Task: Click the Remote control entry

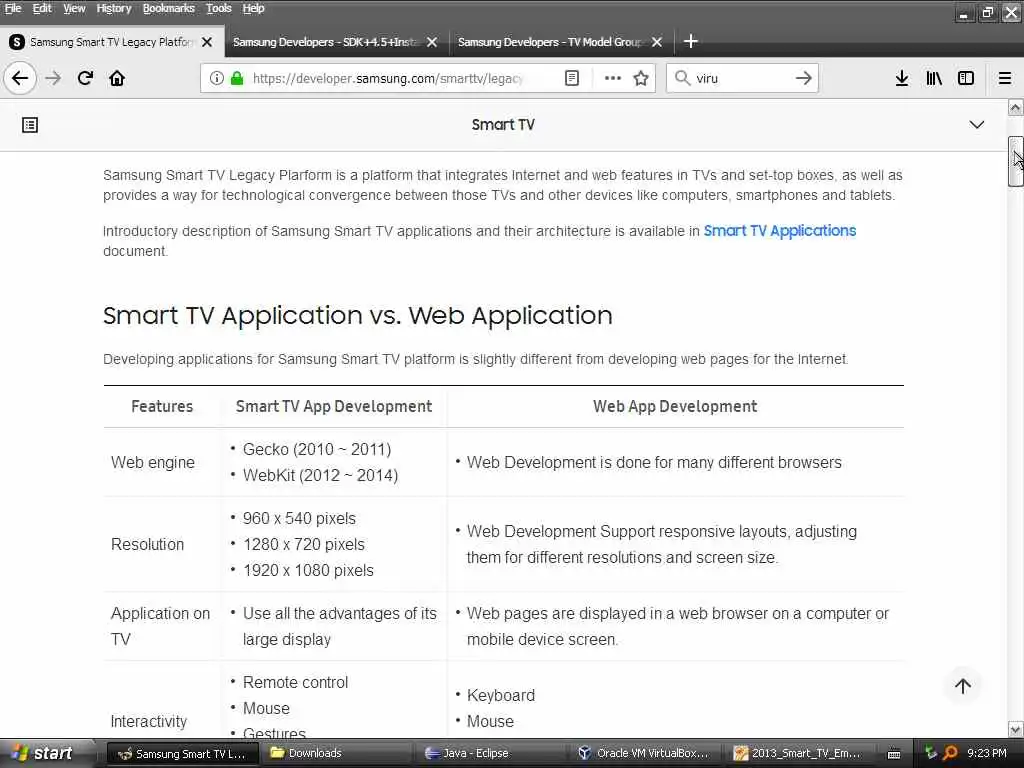Action: click(x=295, y=682)
